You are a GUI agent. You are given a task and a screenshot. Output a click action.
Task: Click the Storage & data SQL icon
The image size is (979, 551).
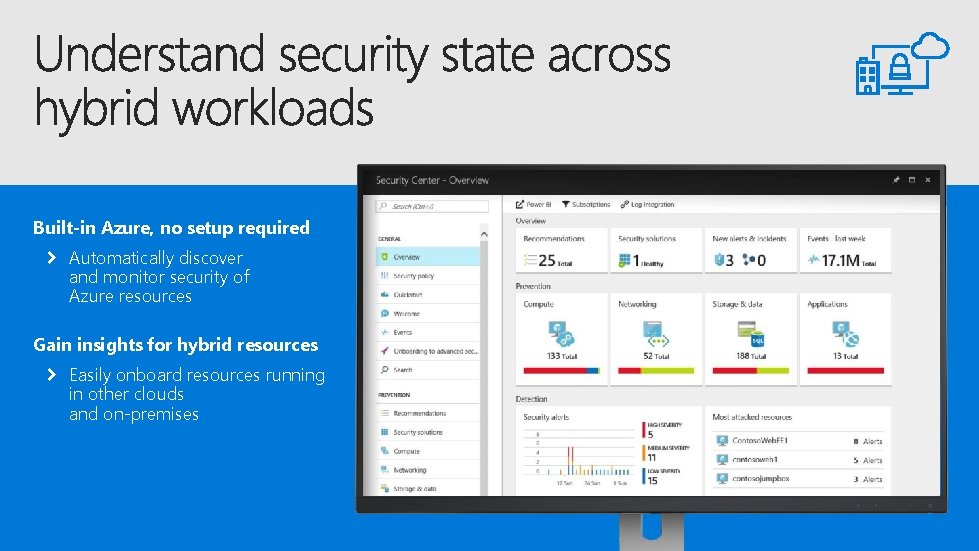tap(750, 334)
